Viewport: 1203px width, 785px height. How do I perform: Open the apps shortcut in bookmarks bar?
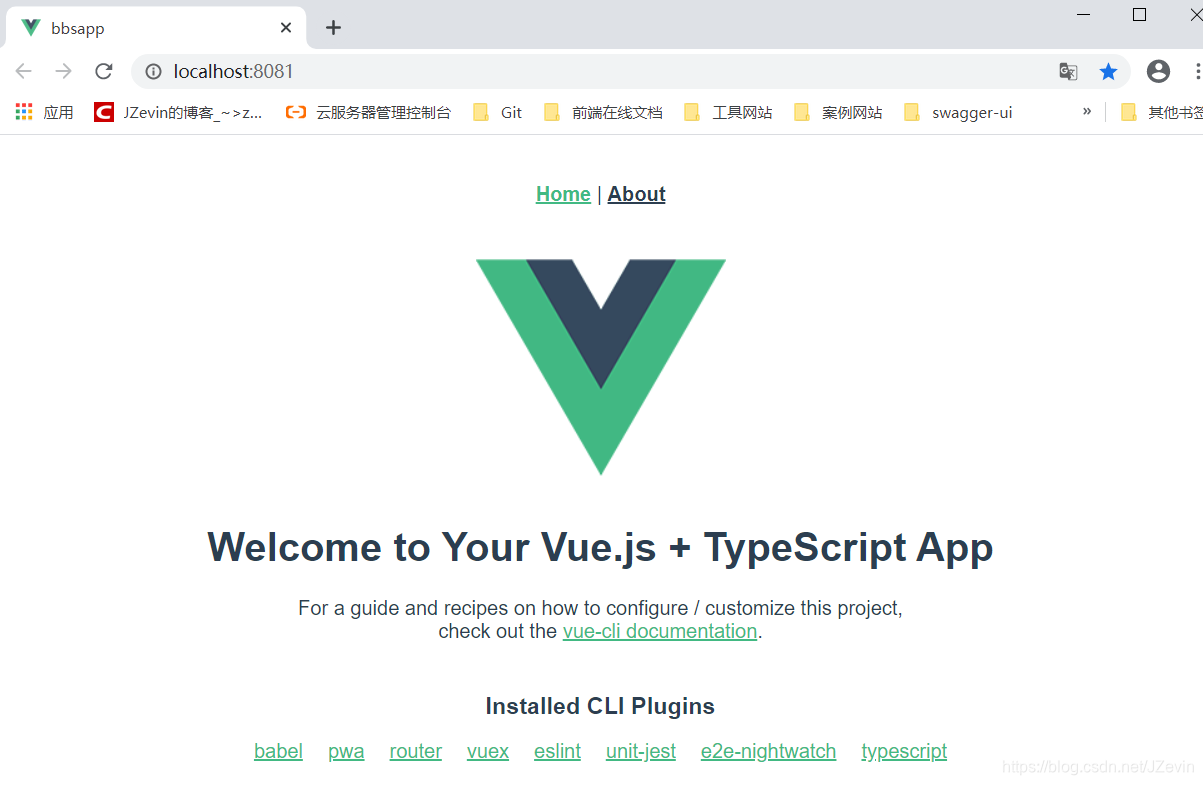click(44, 112)
